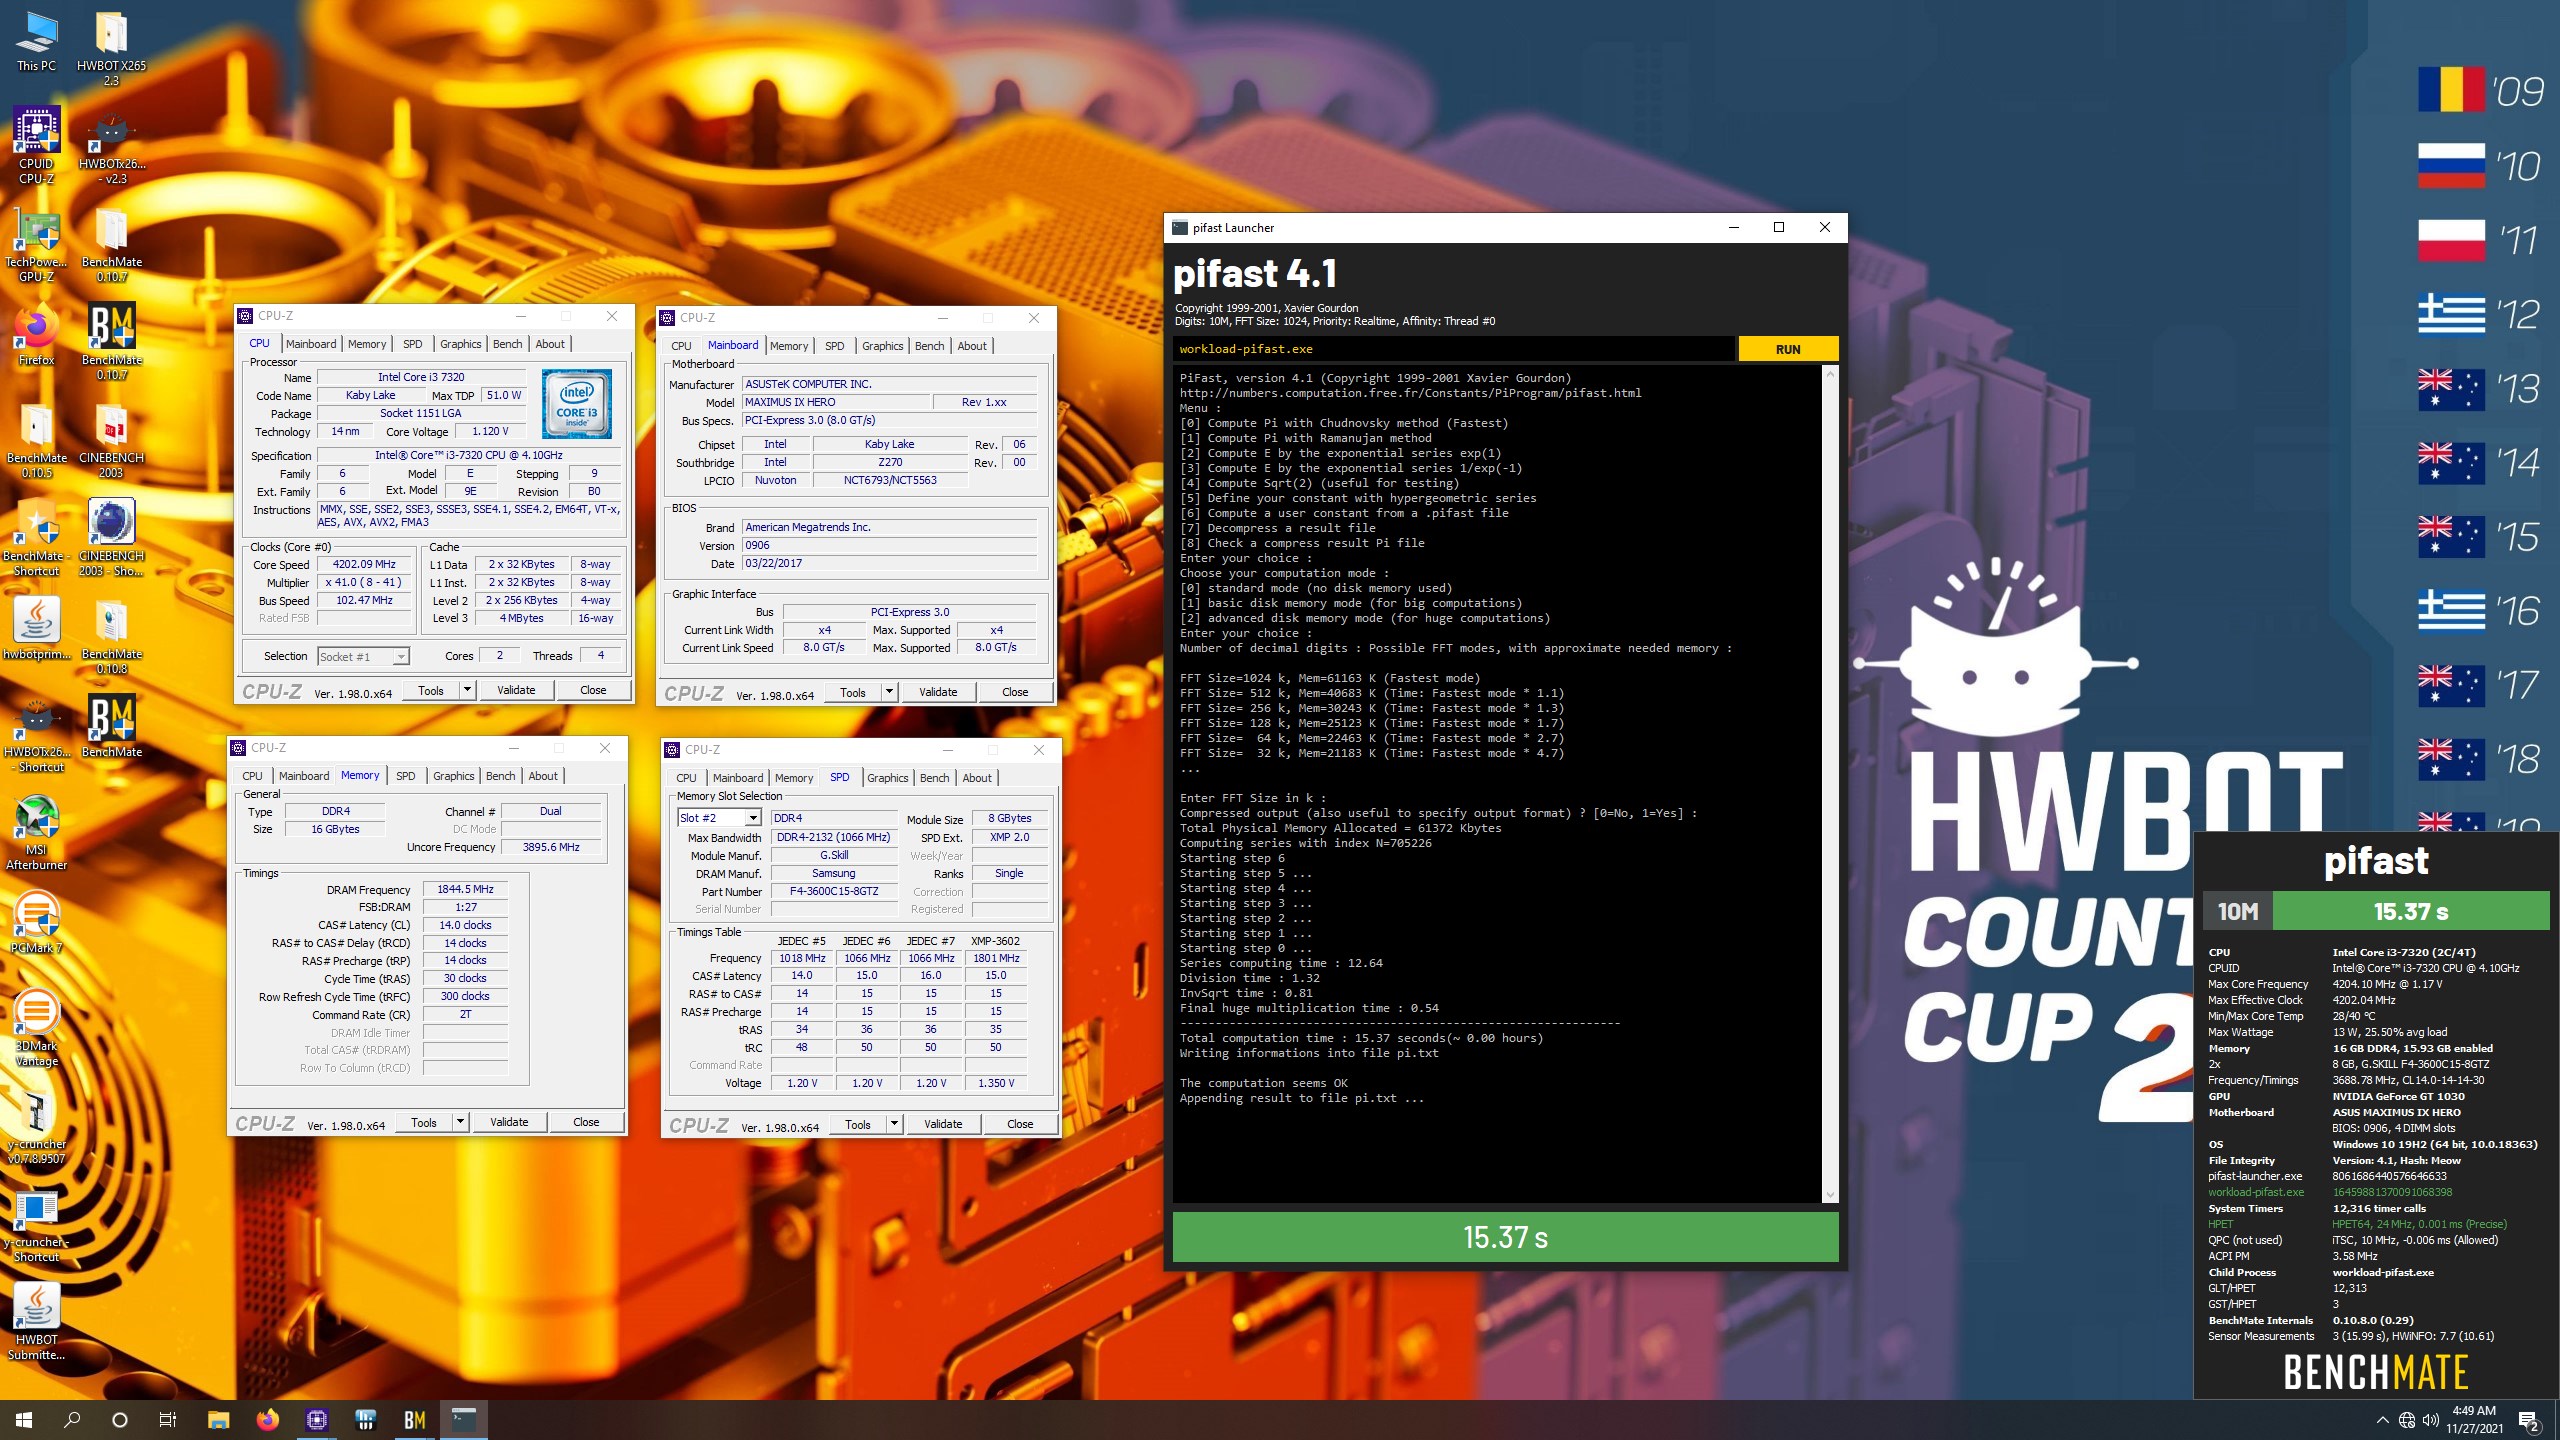The width and height of the screenshot is (2560, 1440).
Task: Launch PCMark 7 desktop icon
Action: coord(37,922)
